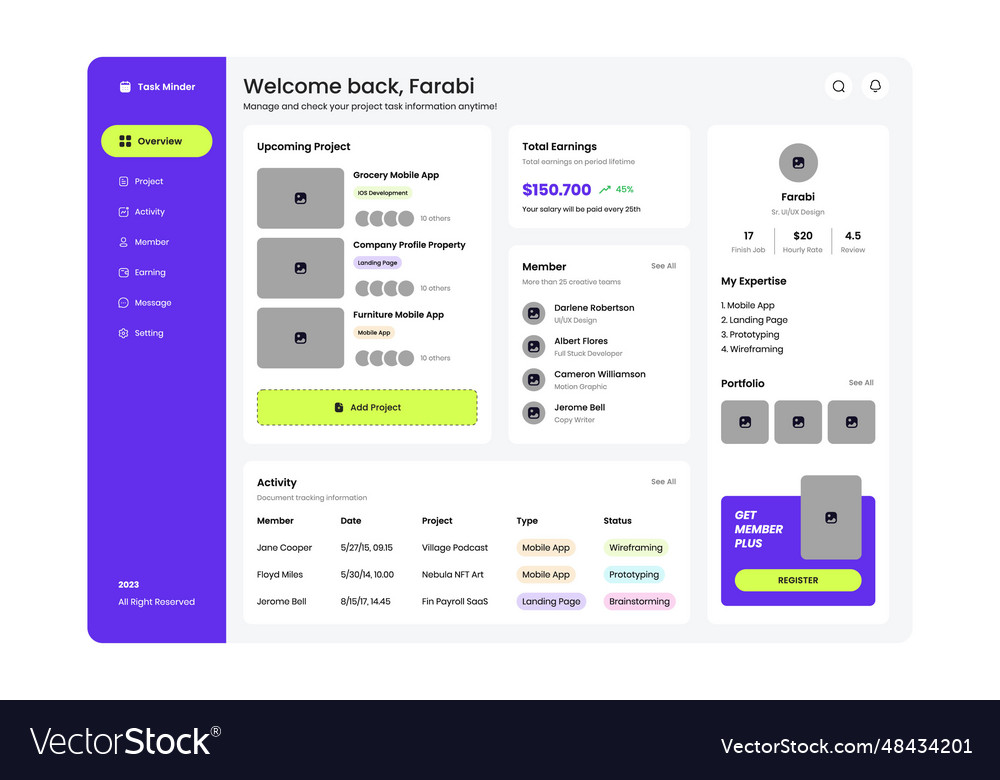The image size is (1000, 780).
Task: Click Farabi's profile avatar icon
Action: (x=798, y=163)
